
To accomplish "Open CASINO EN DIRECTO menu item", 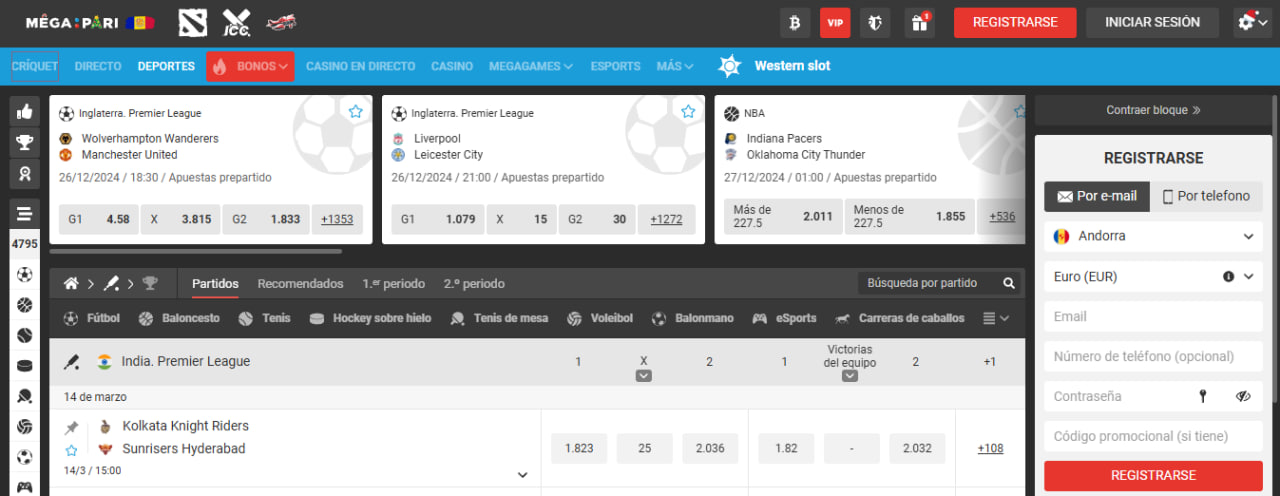I will click(361, 66).
